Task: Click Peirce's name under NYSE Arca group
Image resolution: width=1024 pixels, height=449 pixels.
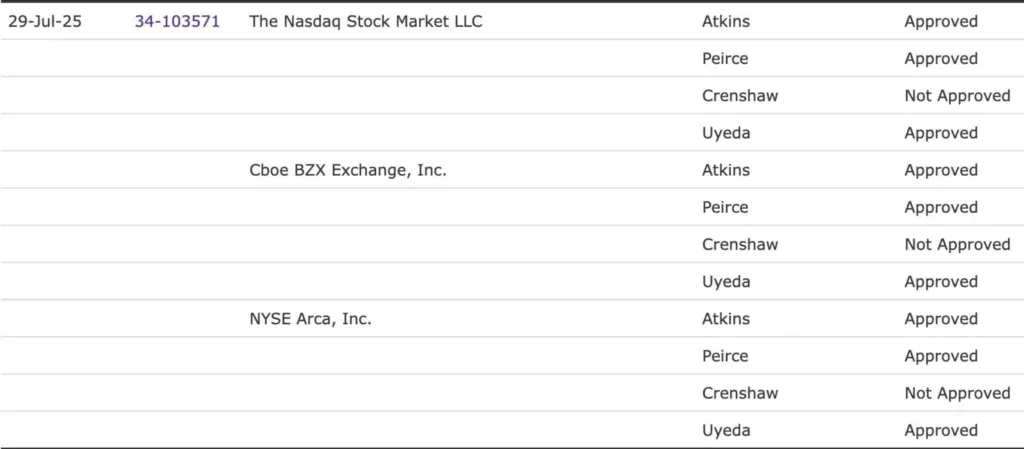Action: point(725,356)
